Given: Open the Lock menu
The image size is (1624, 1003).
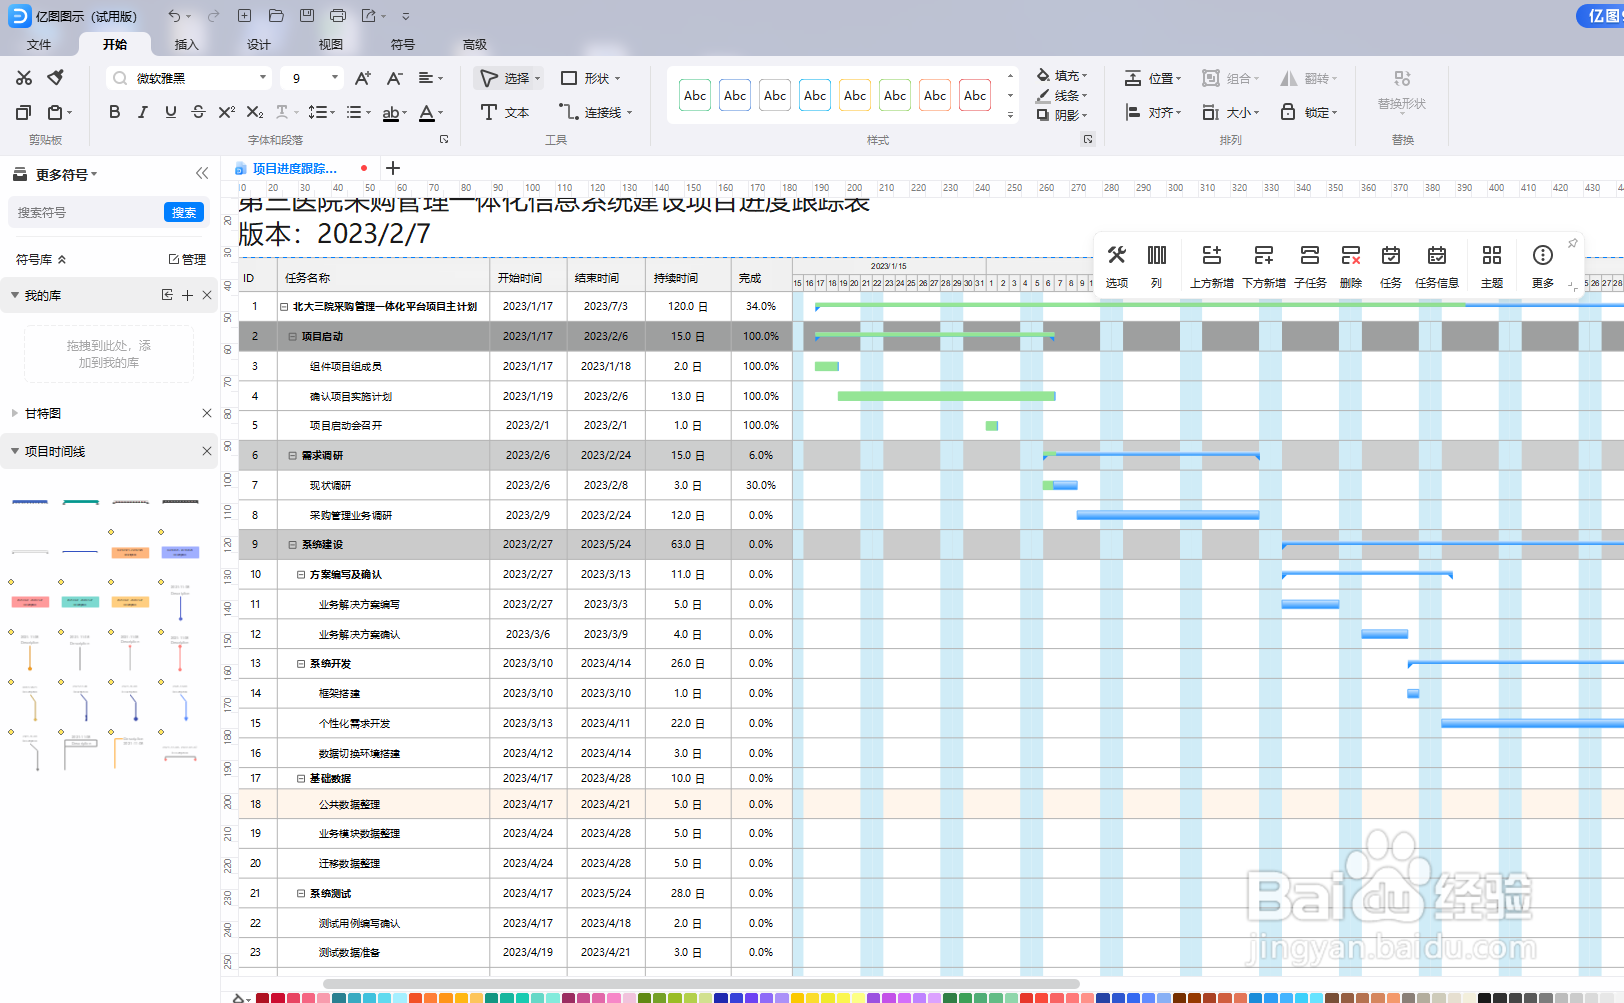Looking at the screenshot, I should (x=1309, y=112).
